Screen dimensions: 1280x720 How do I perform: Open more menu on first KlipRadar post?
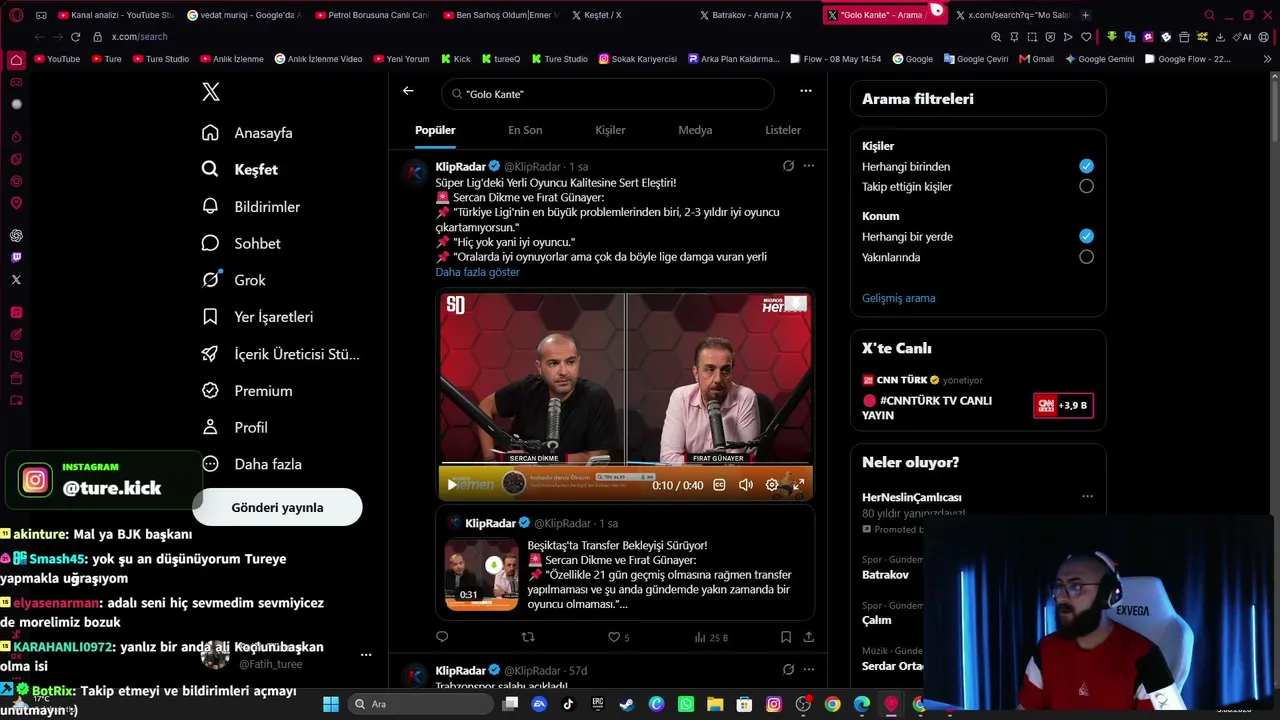[809, 166]
